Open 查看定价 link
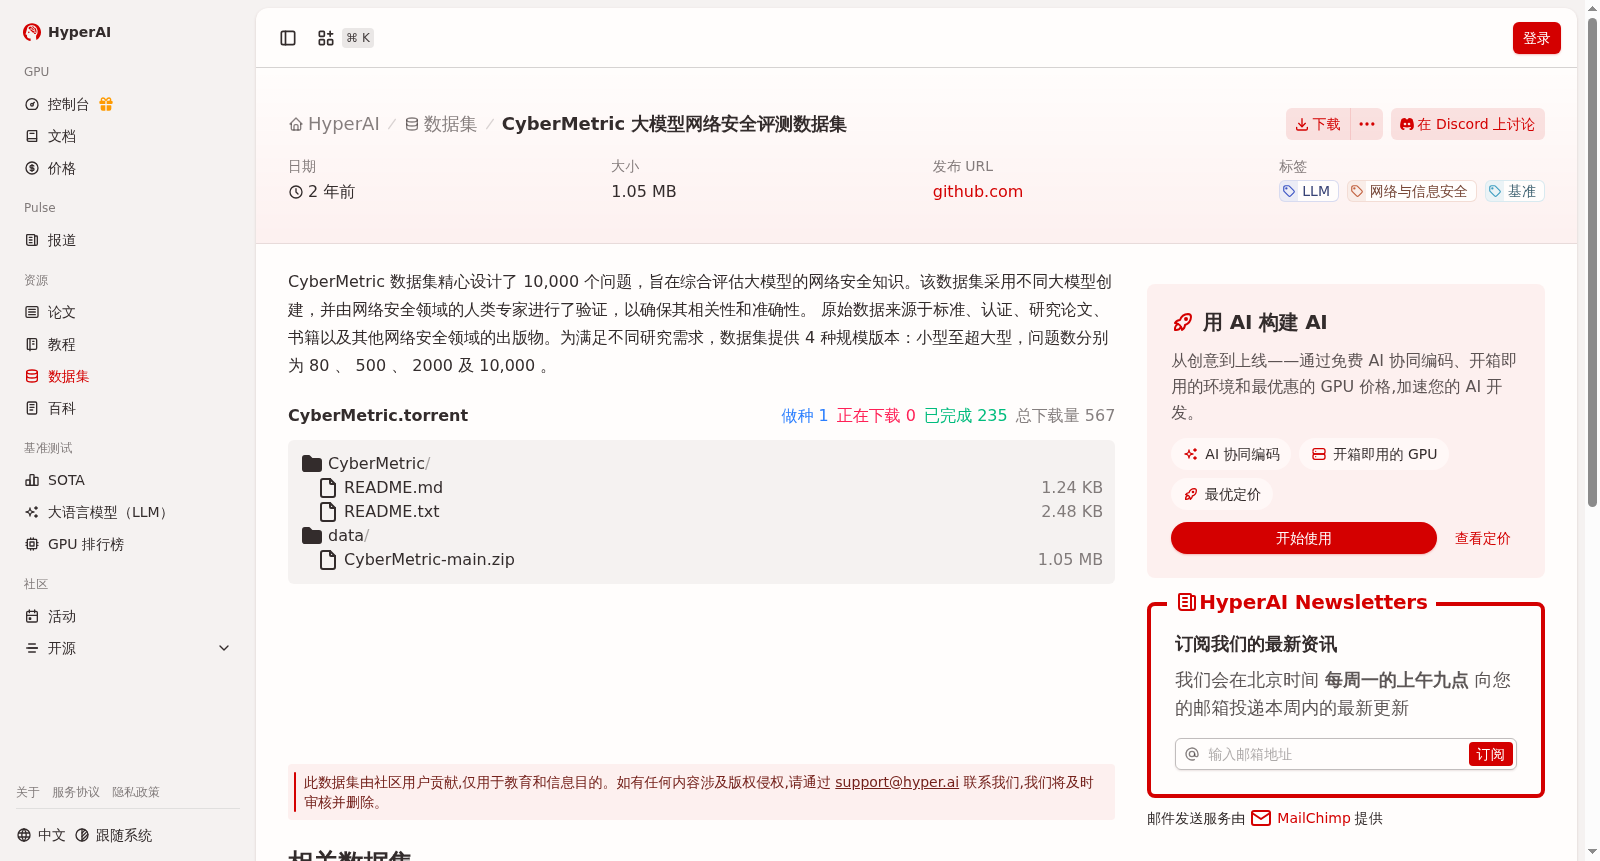1600x861 pixels. pyautogui.click(x=1483, y=538)
